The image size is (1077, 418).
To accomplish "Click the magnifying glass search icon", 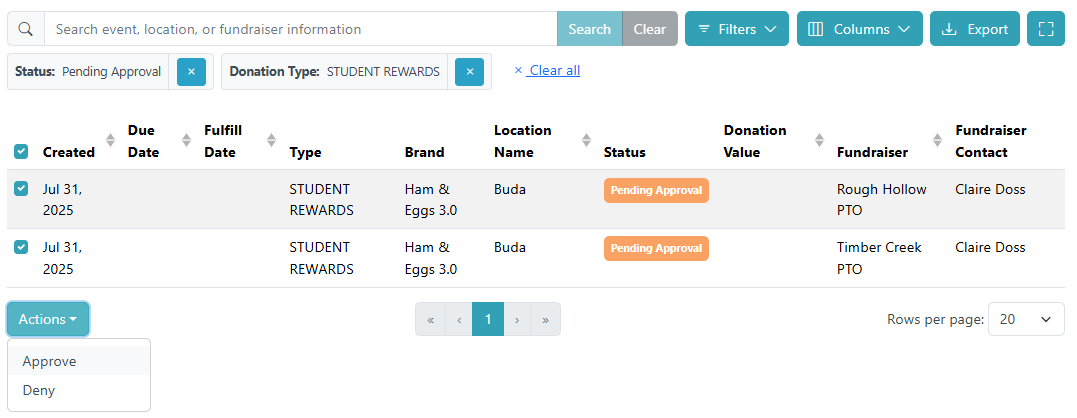I will click(x=26, y=29).
